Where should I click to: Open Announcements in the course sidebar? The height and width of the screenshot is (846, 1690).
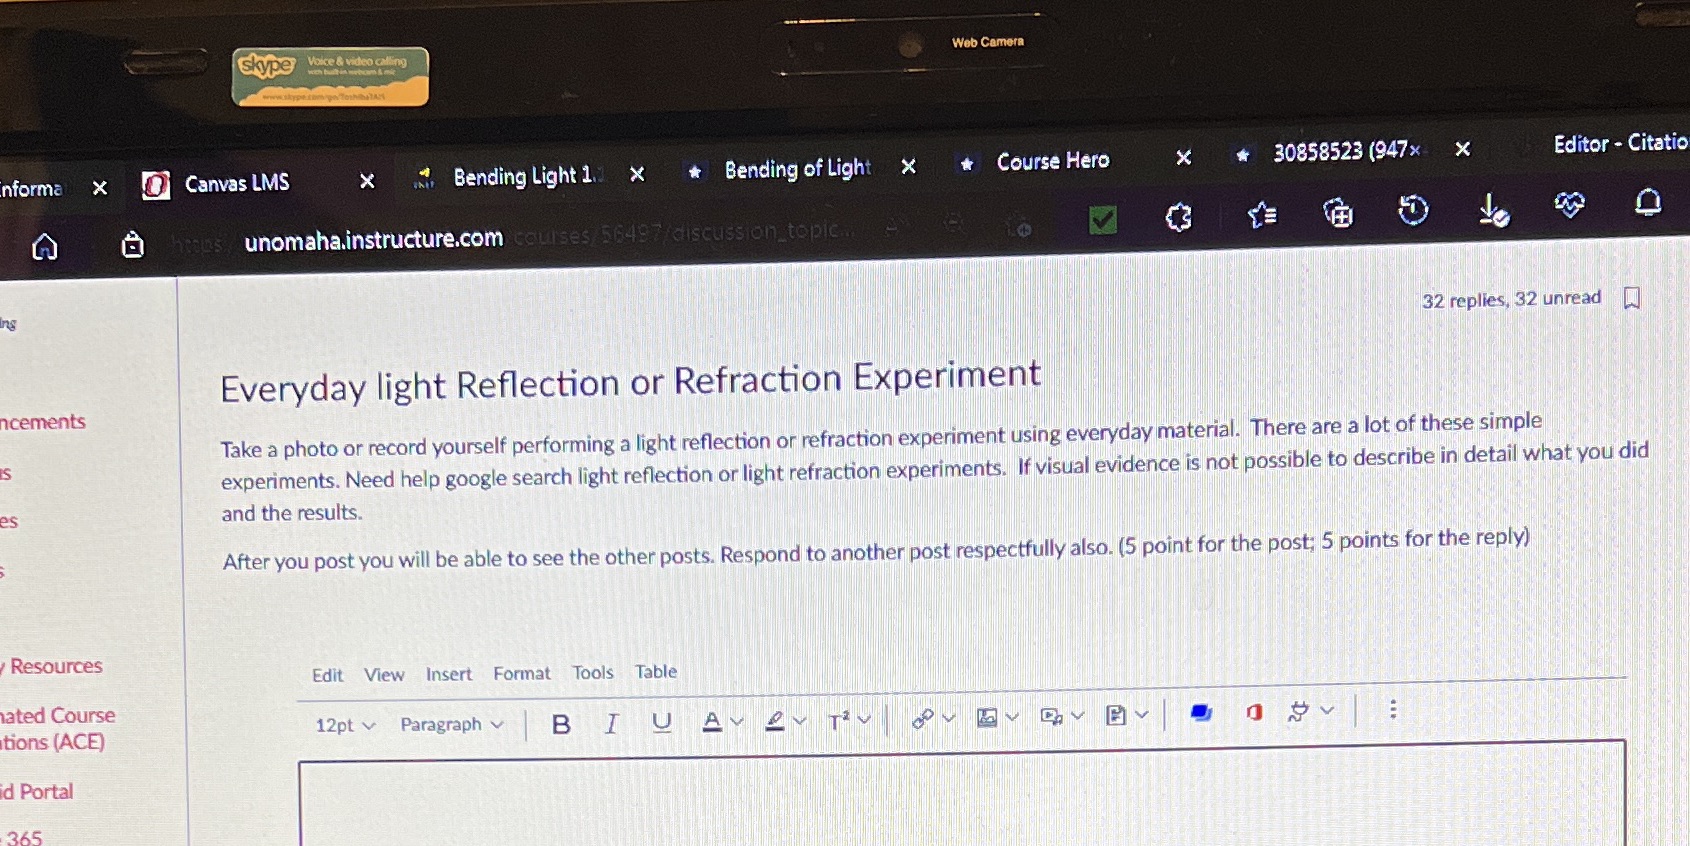coord(43,422)
